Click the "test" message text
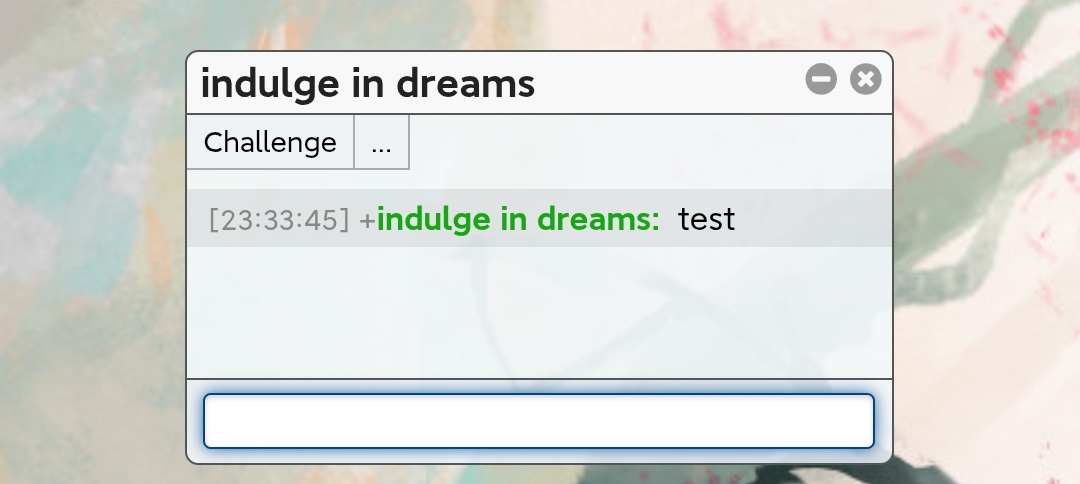1080x484 pixels. click(706, 219)
